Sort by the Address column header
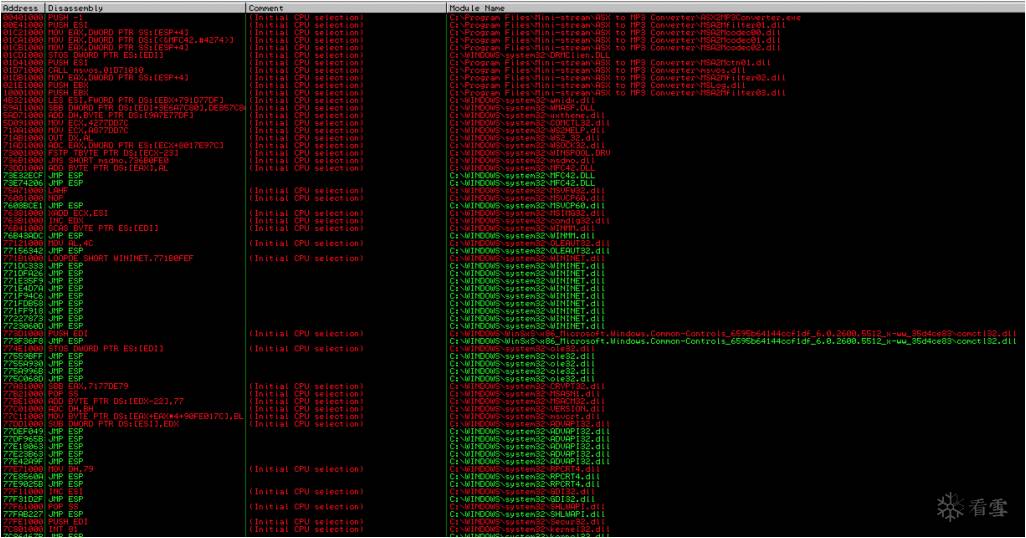The image size is (1026, 538). coord(22,8)
